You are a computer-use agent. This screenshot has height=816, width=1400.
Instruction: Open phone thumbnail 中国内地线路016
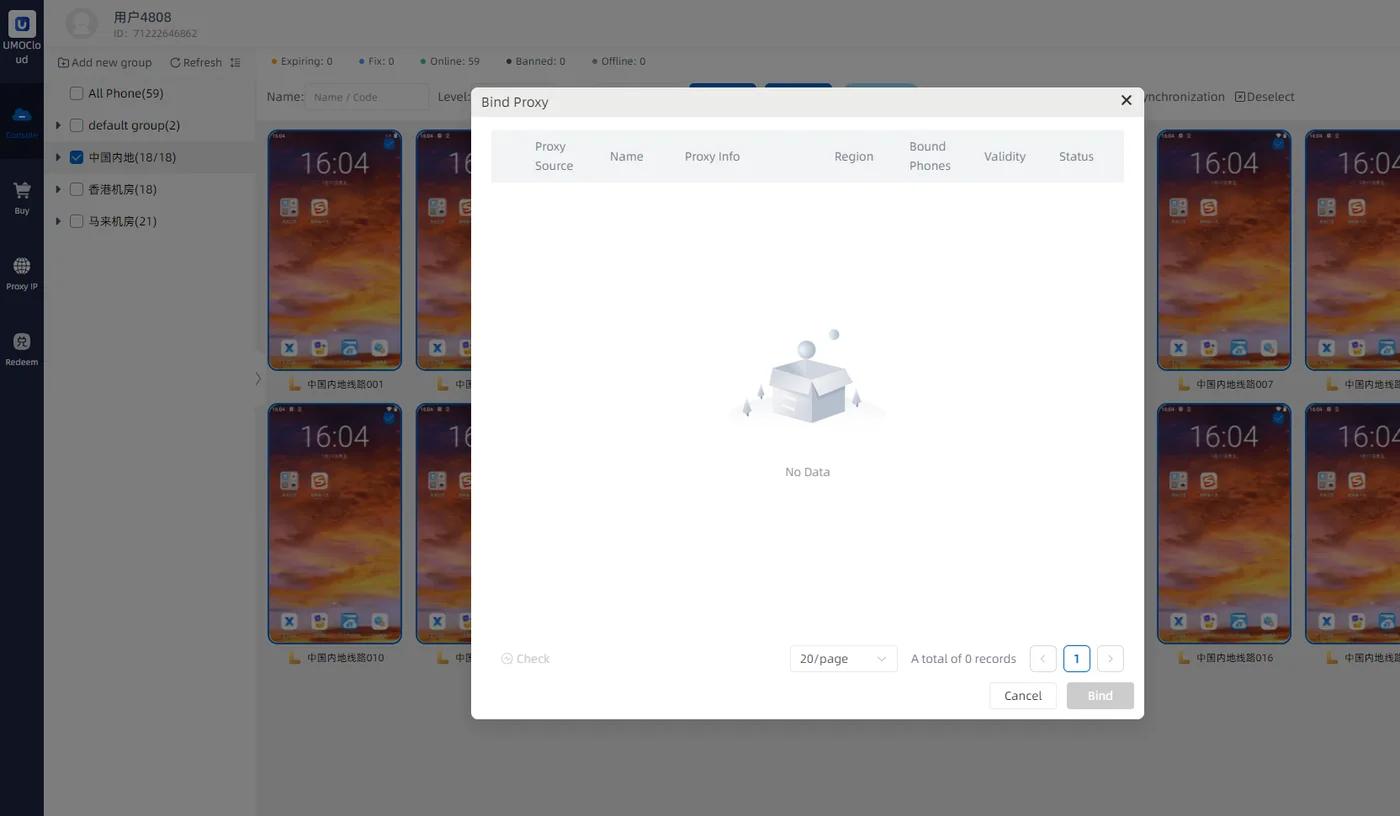pos(1224,524)
